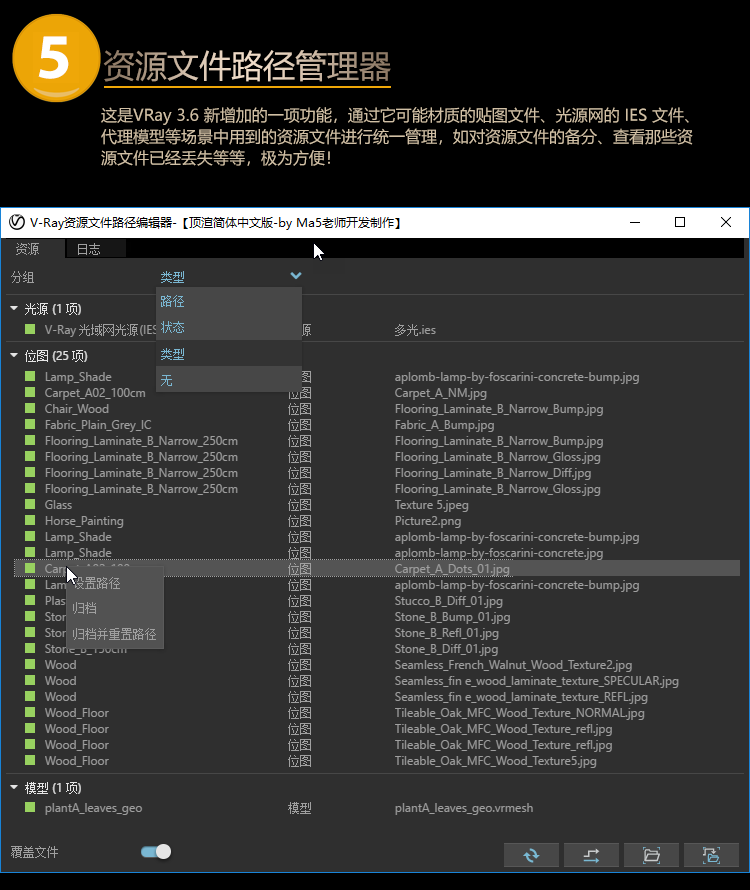
Task: Select the Chair_Wood asset row
Action: point(376,409)
